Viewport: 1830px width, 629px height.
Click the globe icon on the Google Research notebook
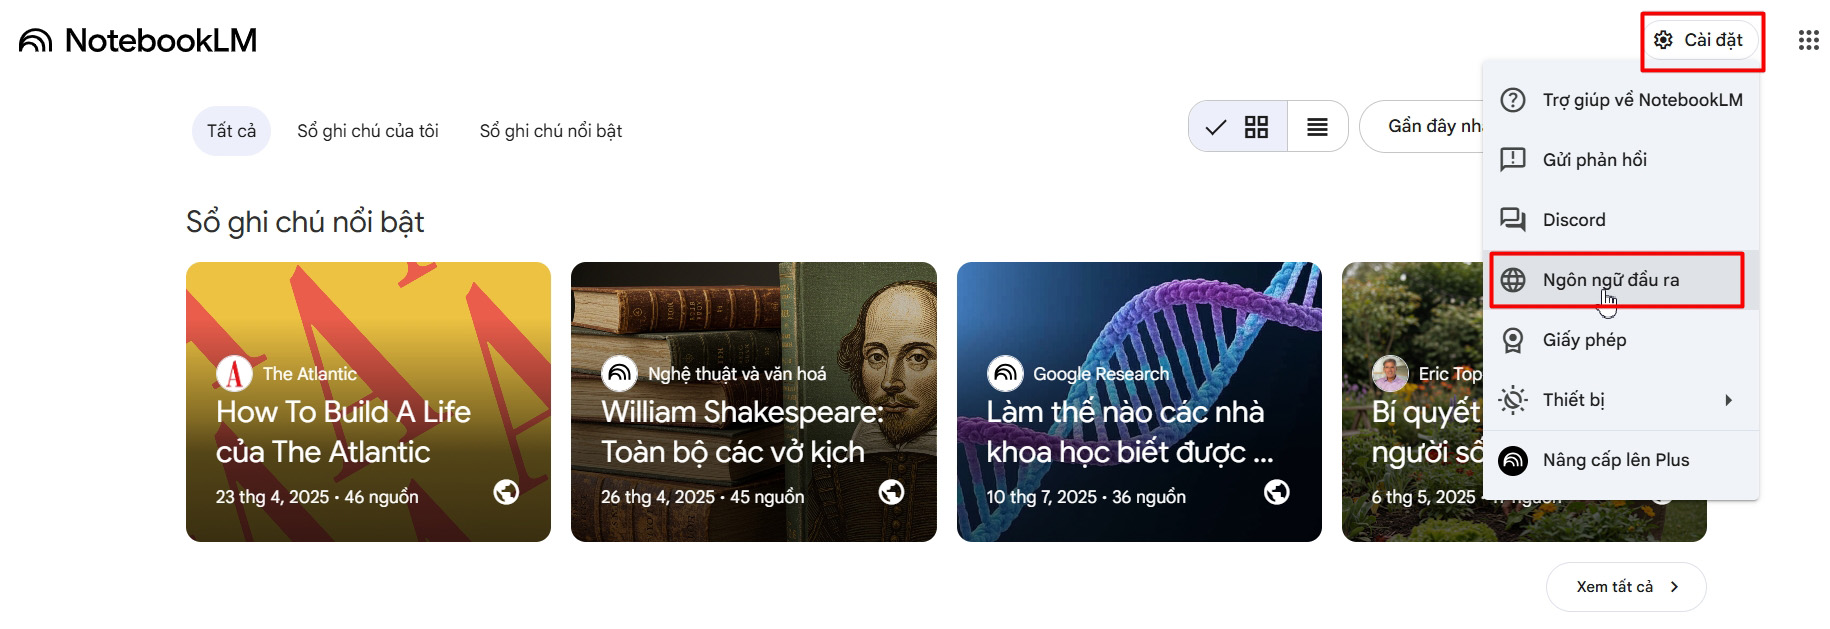(x=1277, y=492)
